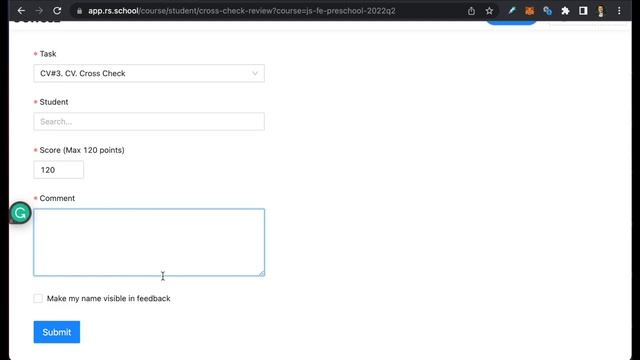
Task: Open the Extensions puzzle icon
Action: pyautogui.click(x=565, y=11)
